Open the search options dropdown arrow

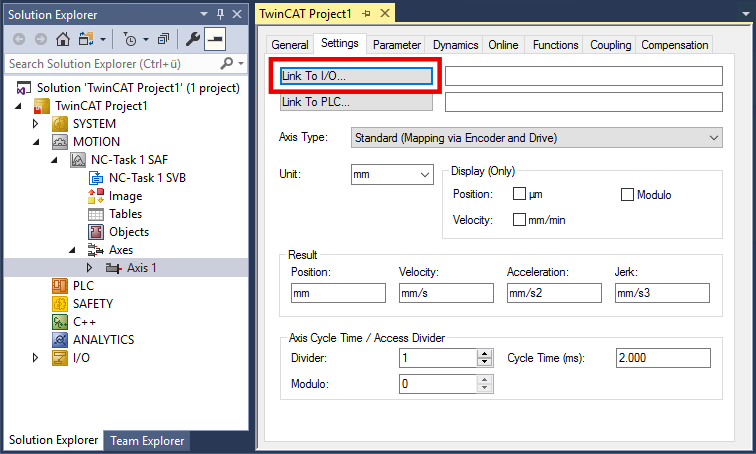(241, 64)
